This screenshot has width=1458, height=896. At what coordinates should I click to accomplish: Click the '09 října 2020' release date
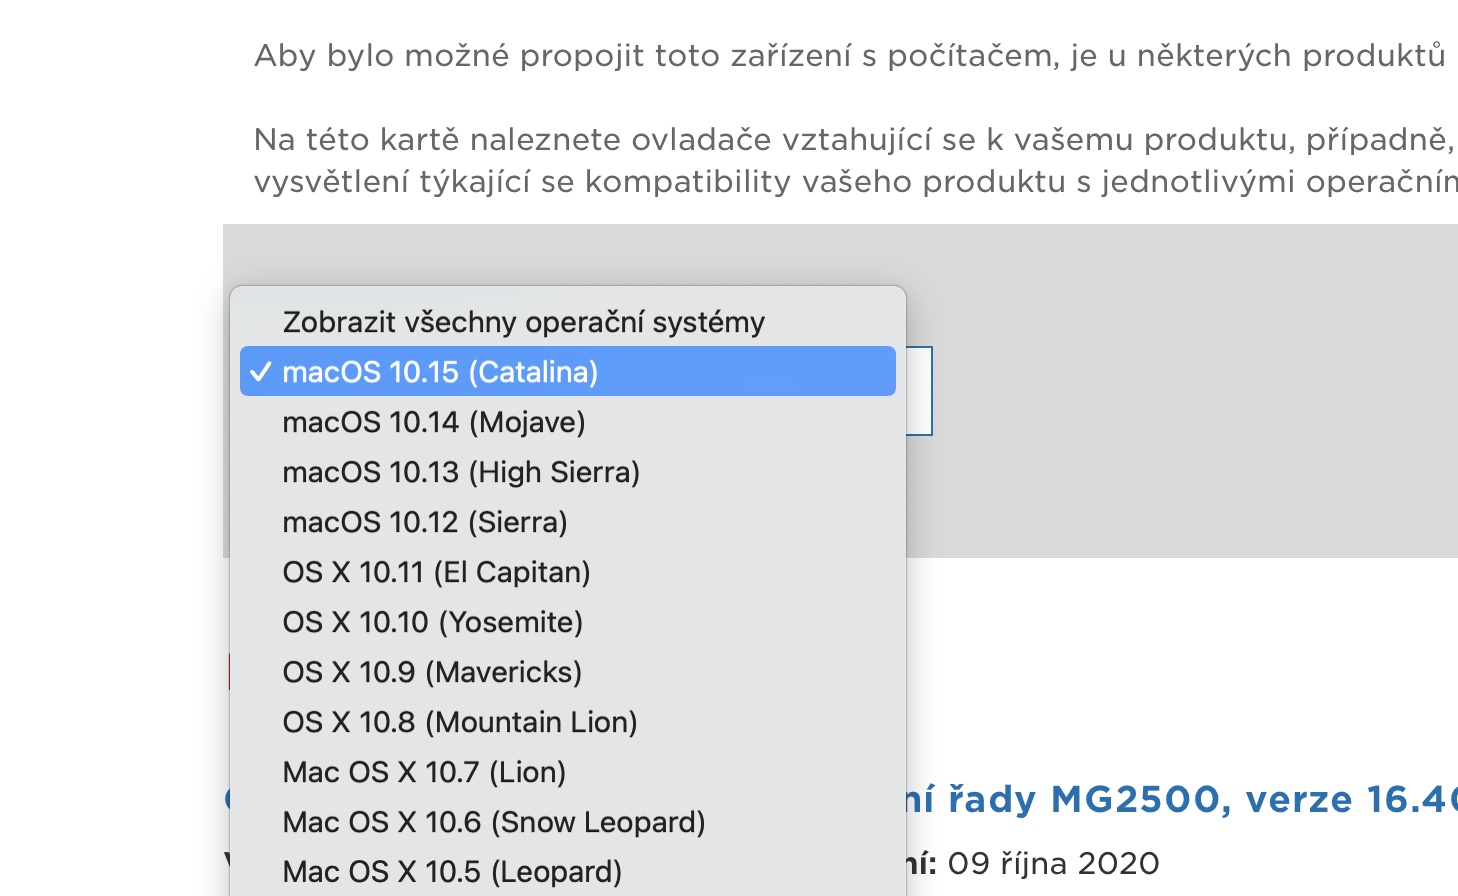click(1053, 863)
